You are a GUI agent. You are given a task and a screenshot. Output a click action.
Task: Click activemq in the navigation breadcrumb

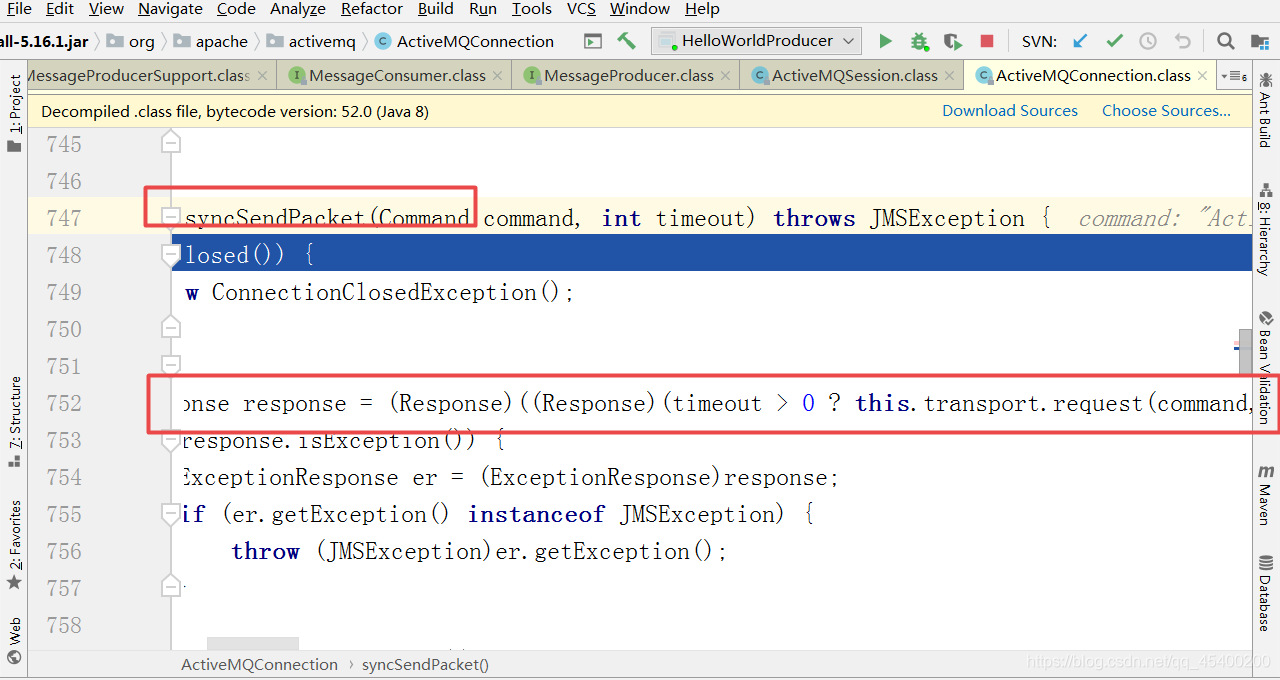coord(311,41)
